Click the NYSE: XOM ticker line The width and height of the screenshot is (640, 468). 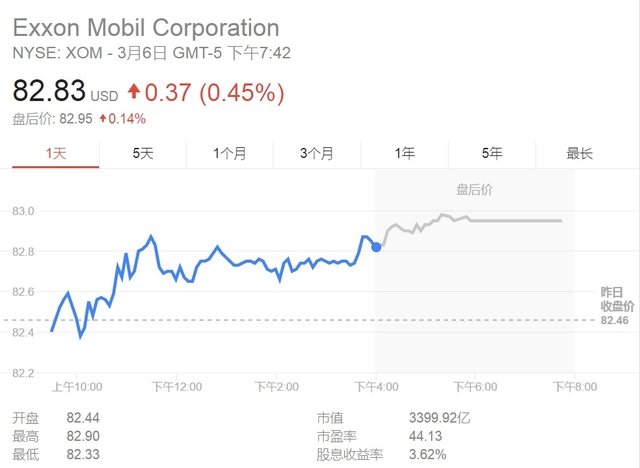(152, 52)
